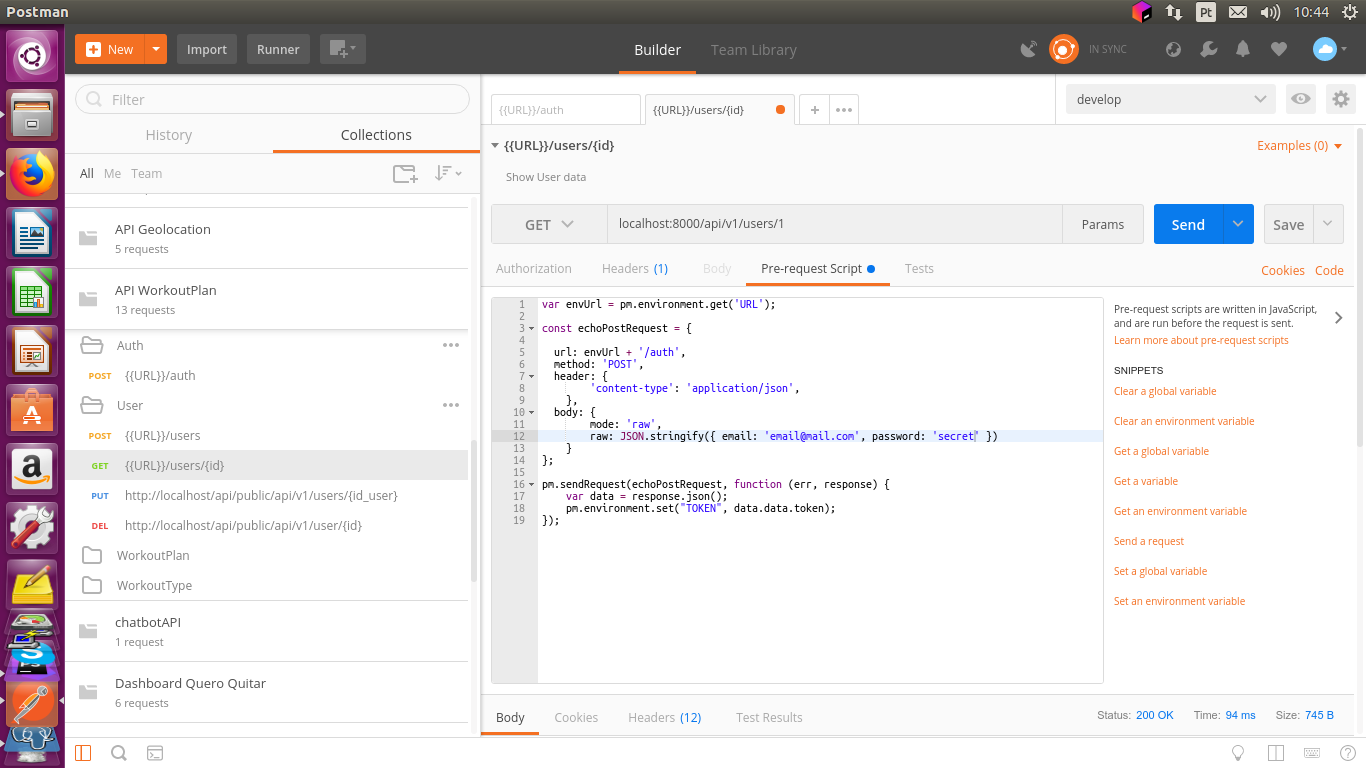1366x768 pixels.
Task: Open the Postman console icon
Action: (155, 753)
